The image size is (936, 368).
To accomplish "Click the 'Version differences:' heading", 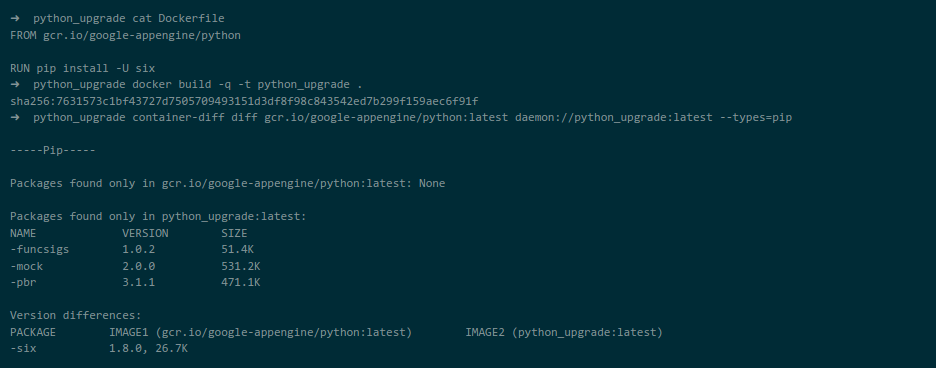I will pos(76,315).
